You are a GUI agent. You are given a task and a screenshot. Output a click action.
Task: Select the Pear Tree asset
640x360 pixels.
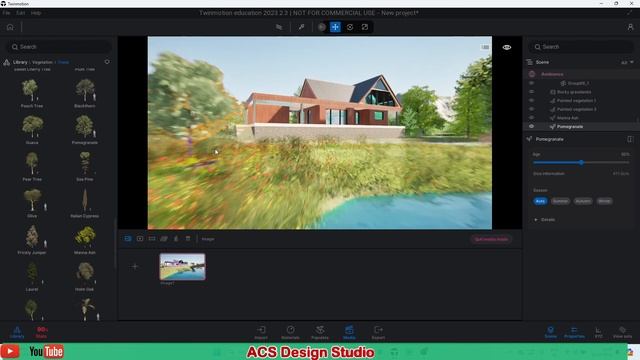[x=32, y=167]
